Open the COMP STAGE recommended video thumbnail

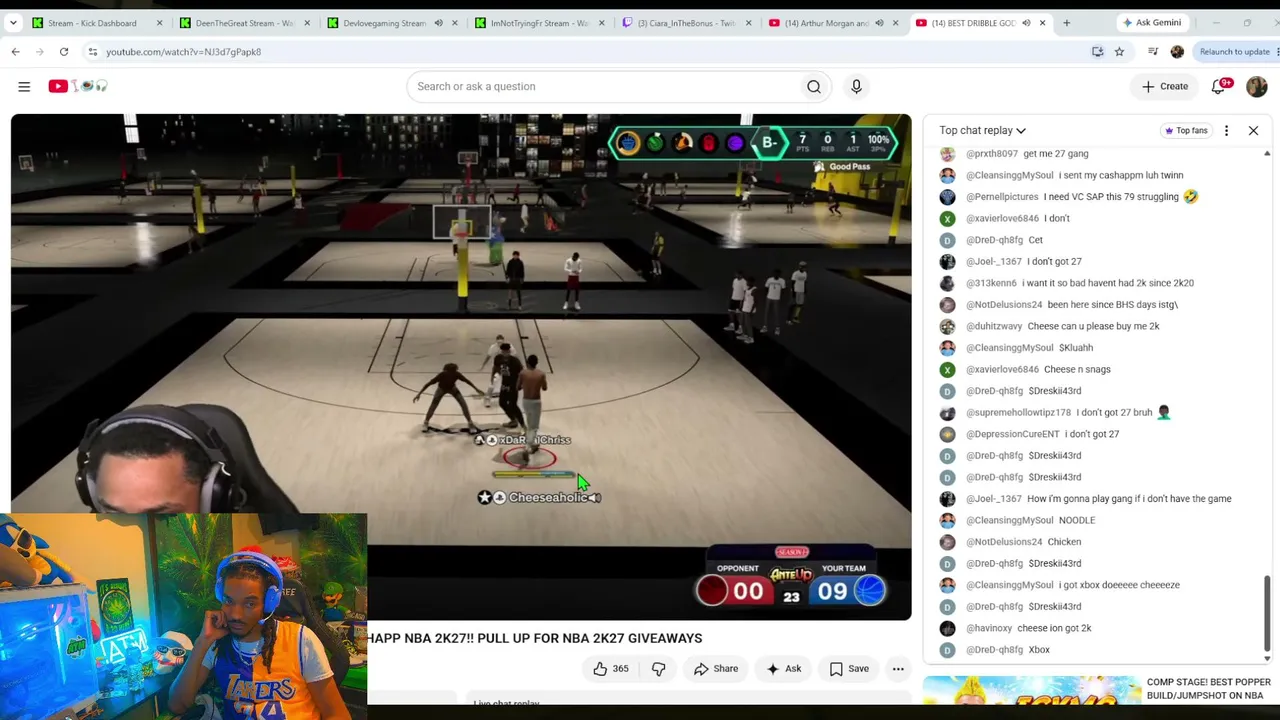1031,691
